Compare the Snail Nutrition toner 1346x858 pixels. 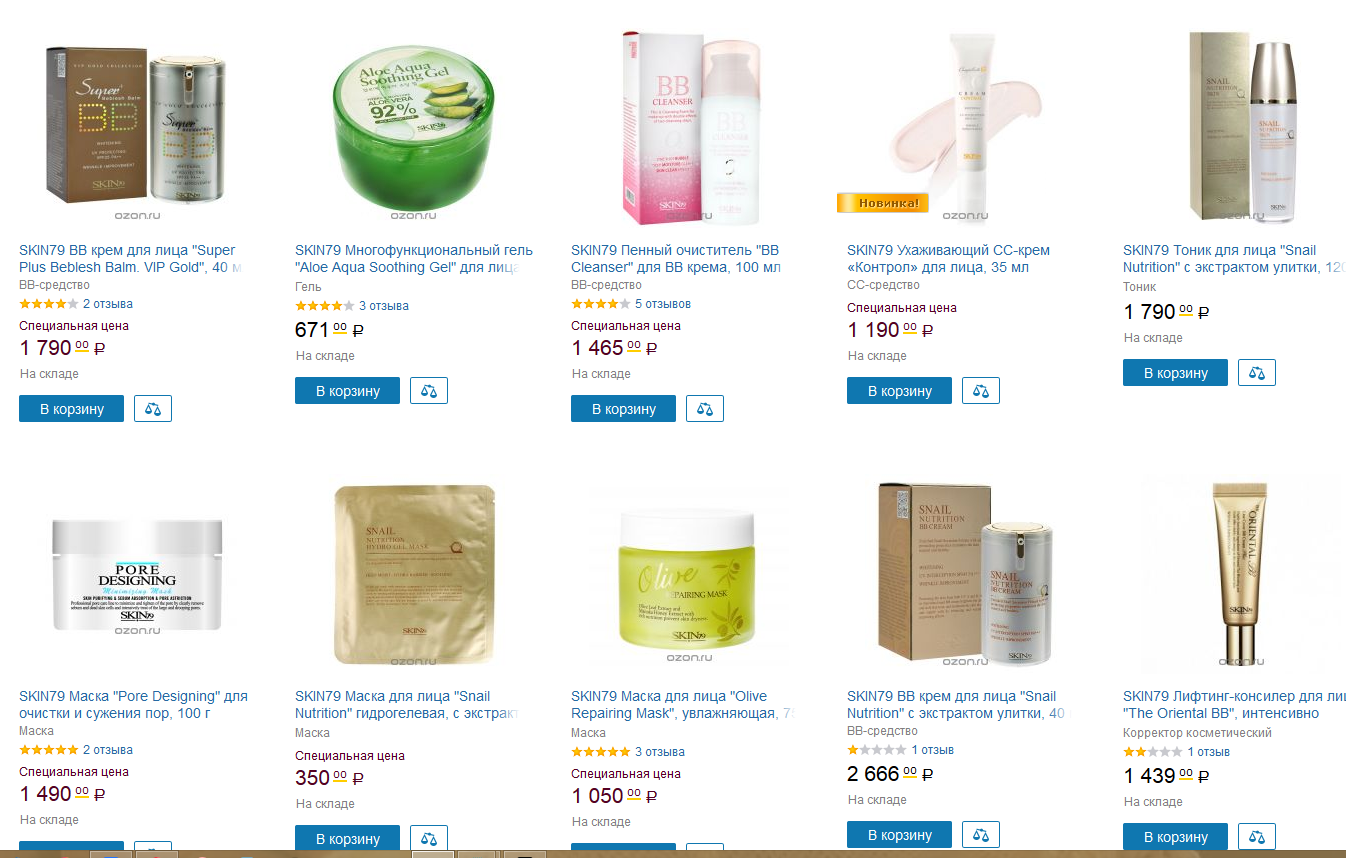pyautogui.click(x=1257, y=372)
